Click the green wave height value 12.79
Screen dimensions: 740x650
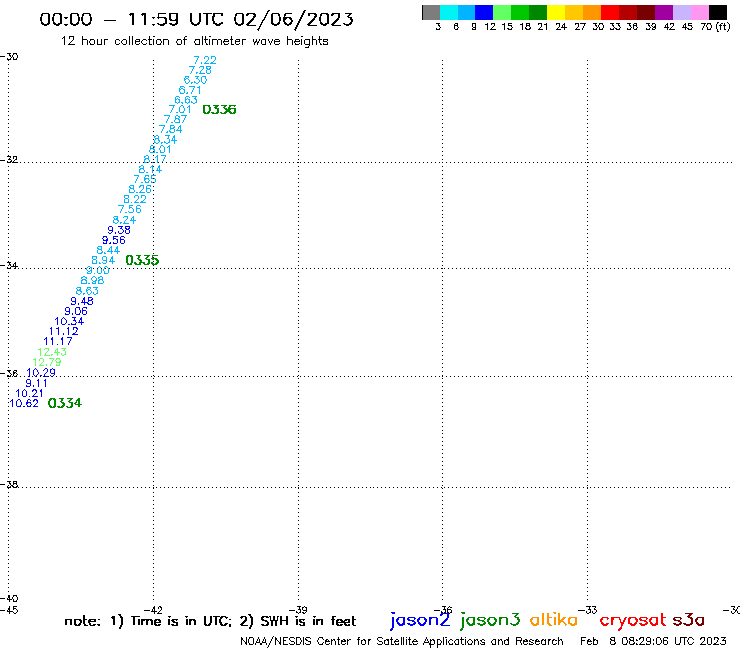(x=47, y=362)
